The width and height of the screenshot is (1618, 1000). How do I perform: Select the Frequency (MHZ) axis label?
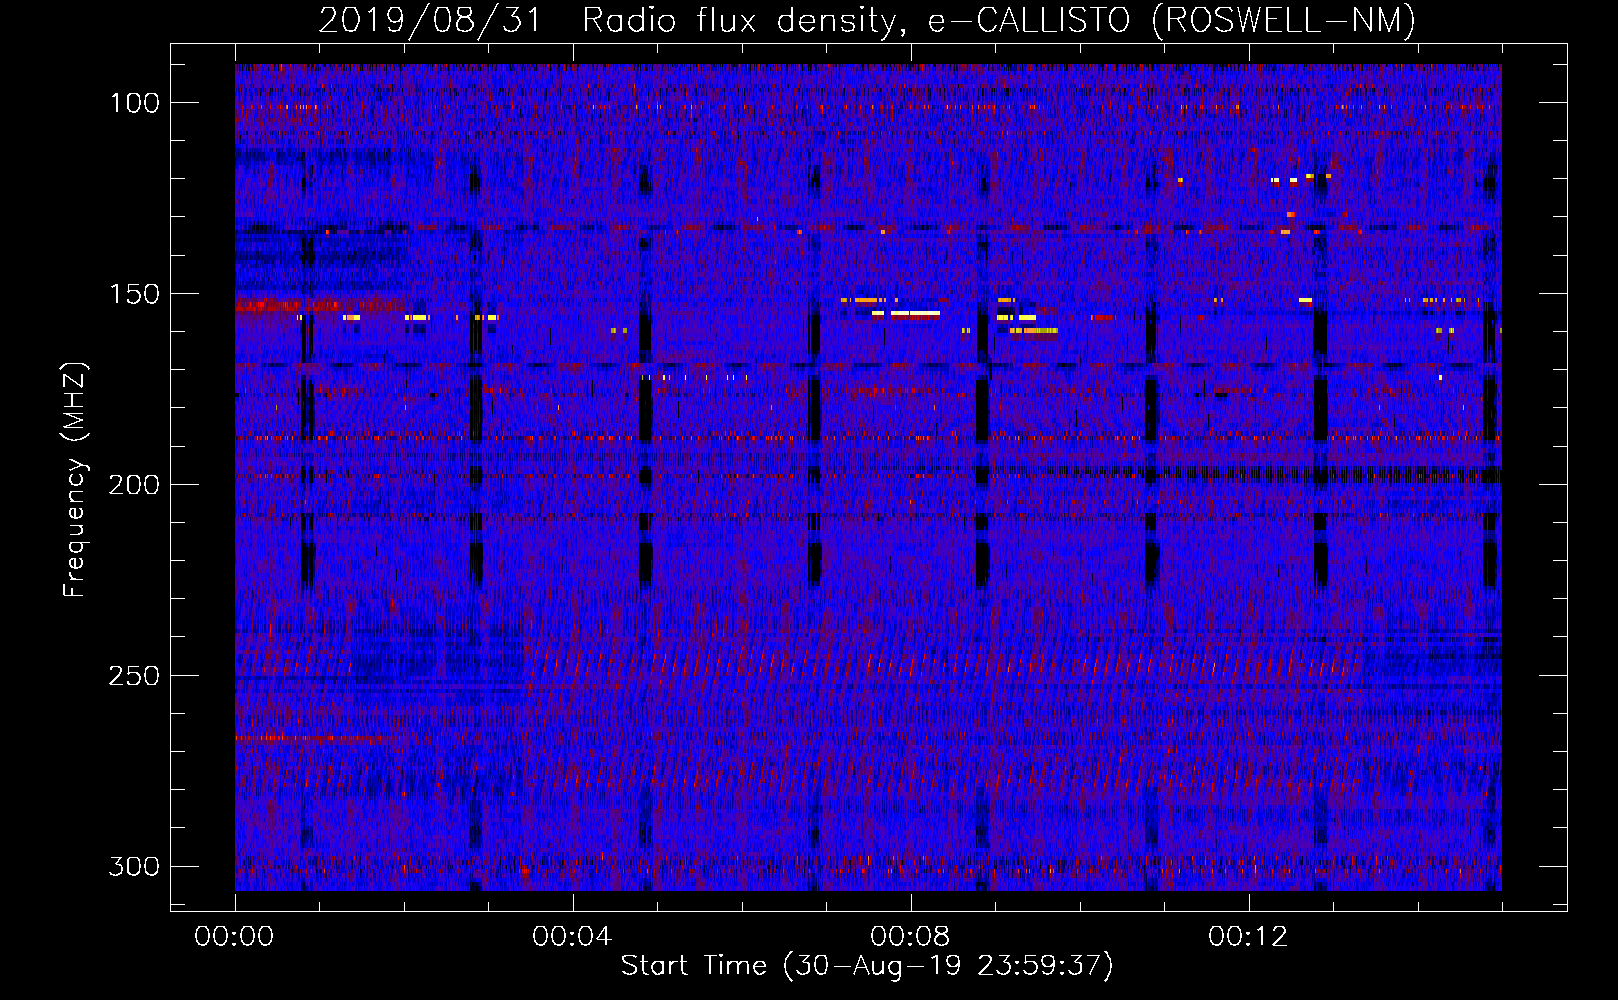coord(75,479)
